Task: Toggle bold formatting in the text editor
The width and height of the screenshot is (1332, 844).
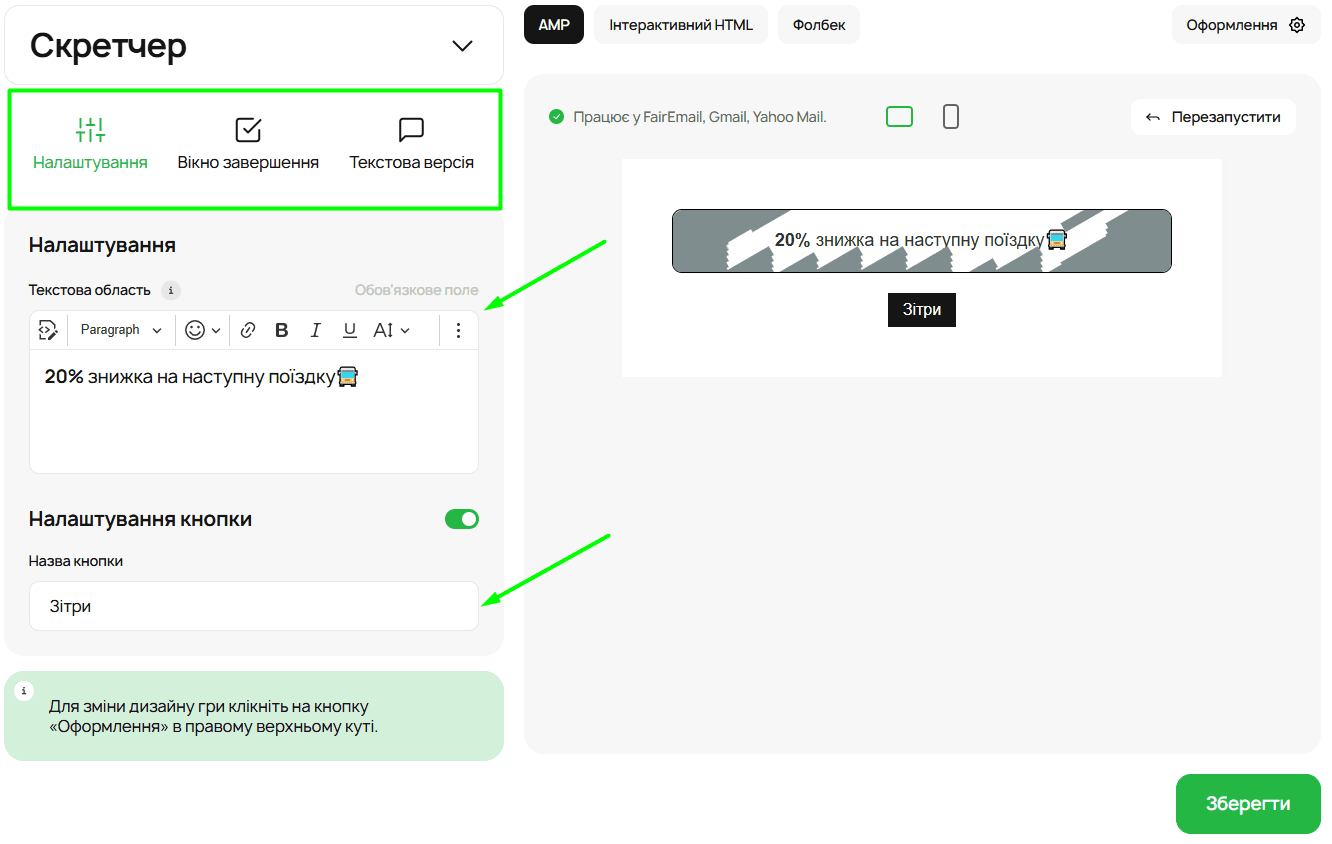Action: [282, 330]
